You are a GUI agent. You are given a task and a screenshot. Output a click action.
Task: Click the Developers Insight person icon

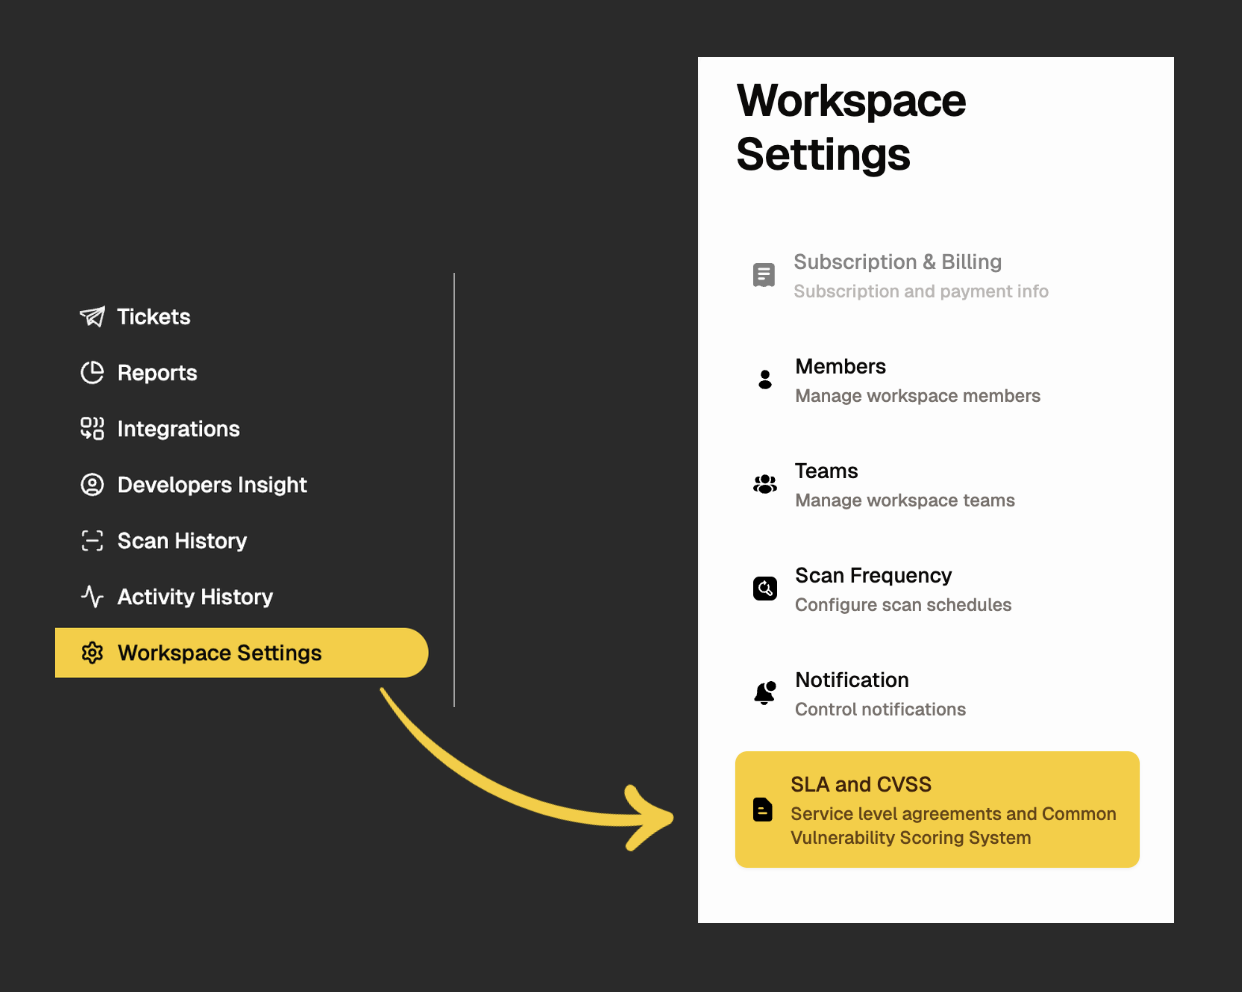coord(92,484)
